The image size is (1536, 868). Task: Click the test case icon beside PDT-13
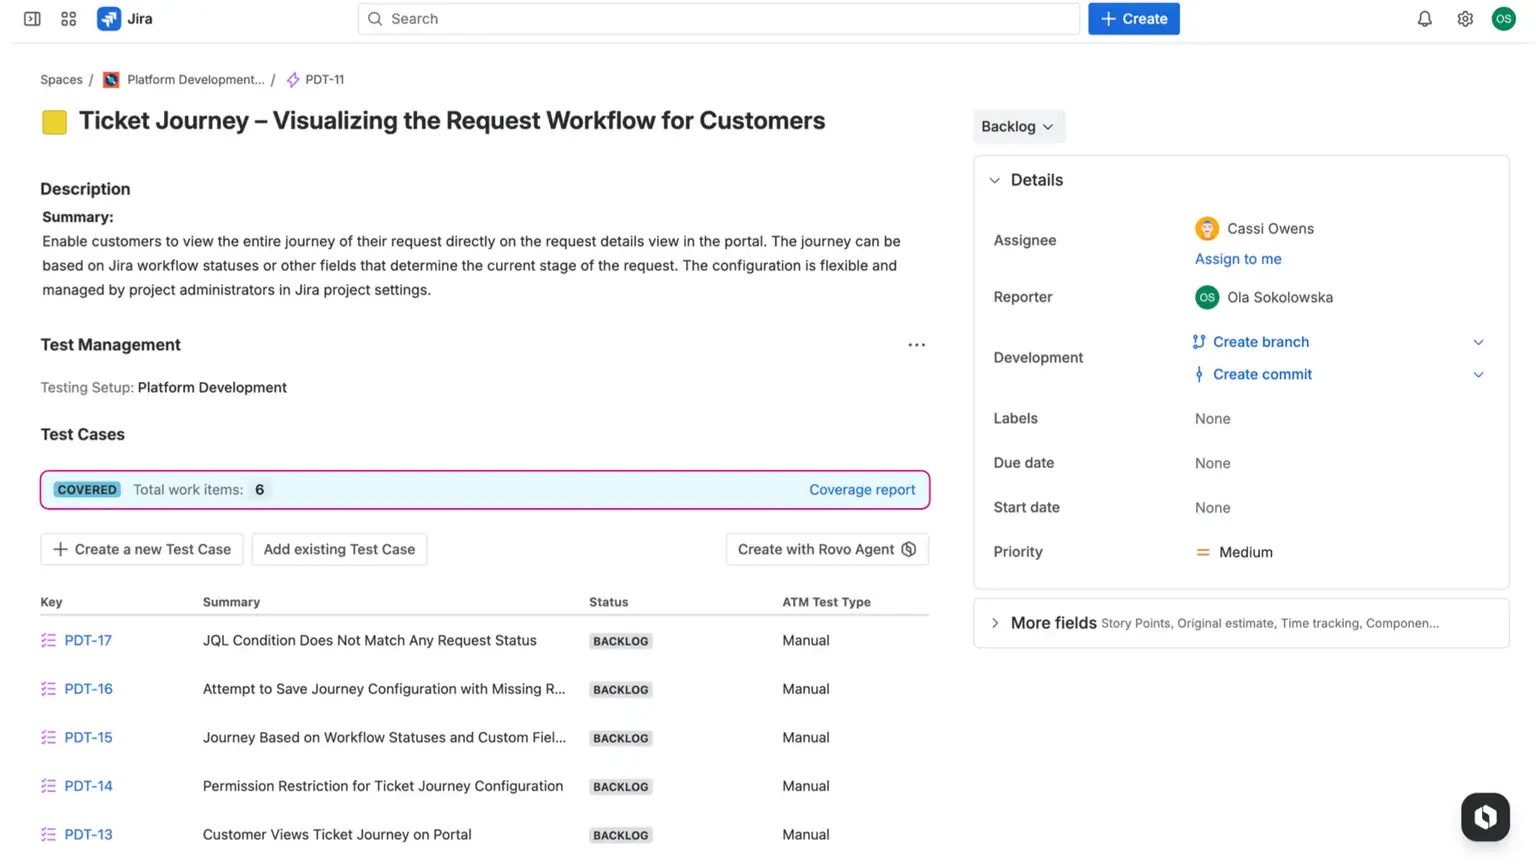(x=47, y=834)
